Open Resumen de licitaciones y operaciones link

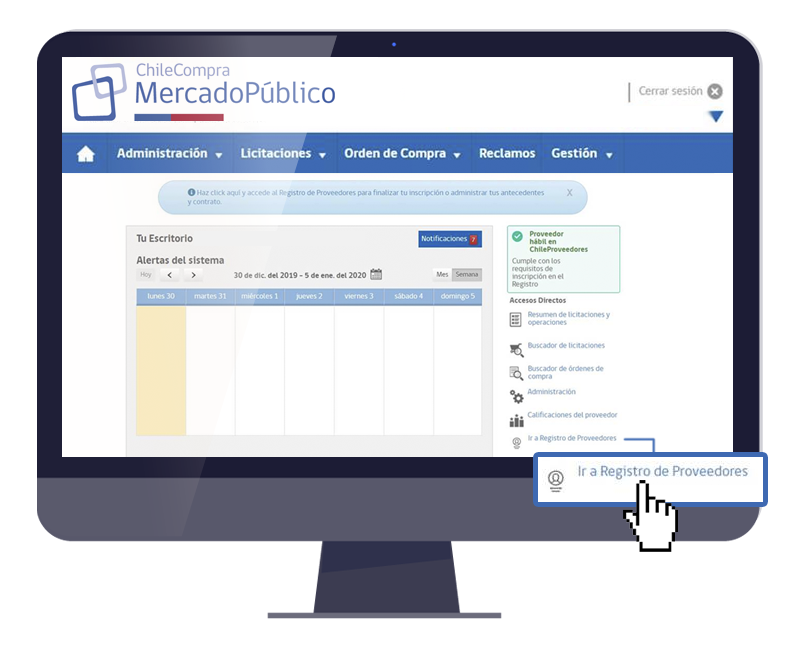pyautogui.click(x=568, y=318)
